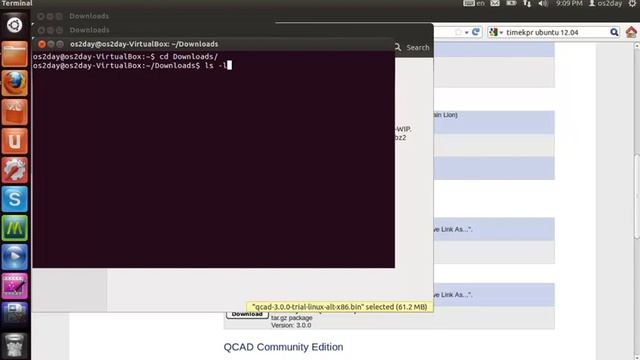Minimize the terminal window
640x360 pixels.
coord(51,44)
